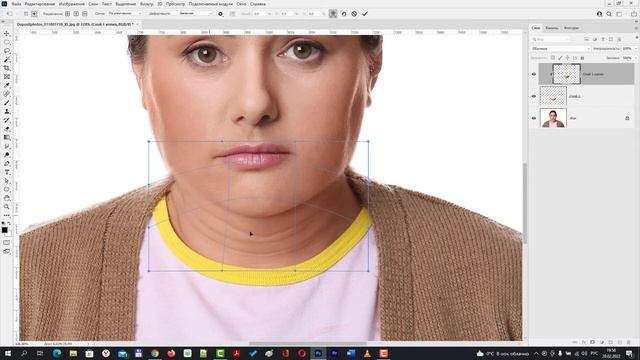Click the foreground color swatch
This screenshot has width=640, height=360.
[4, 230]
